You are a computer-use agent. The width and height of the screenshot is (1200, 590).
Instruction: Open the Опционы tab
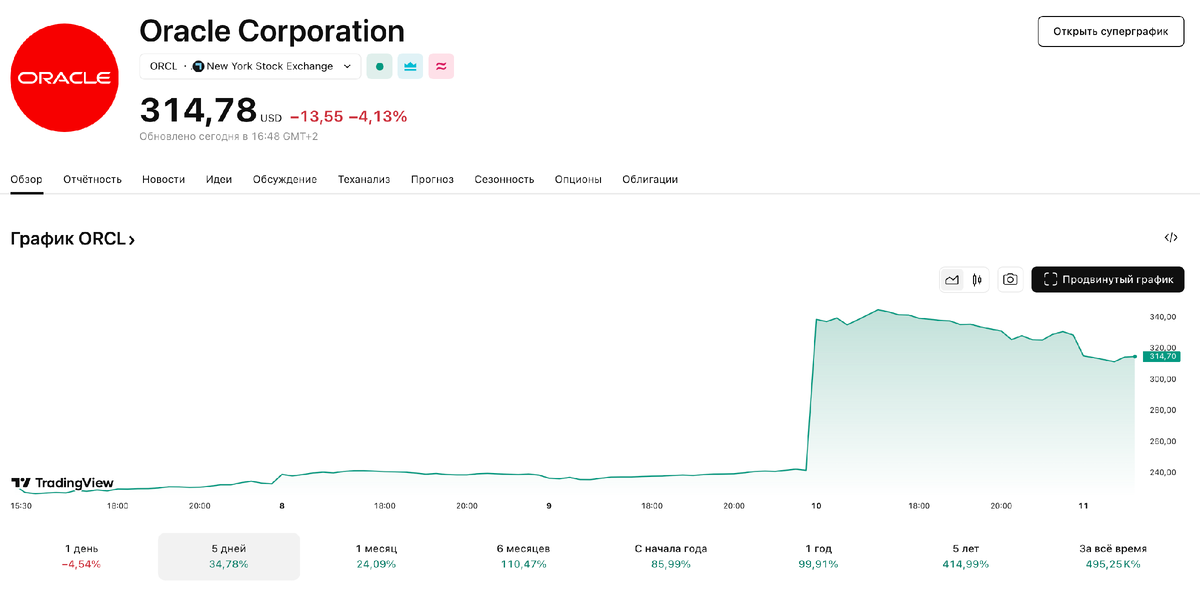pos(578,179)
